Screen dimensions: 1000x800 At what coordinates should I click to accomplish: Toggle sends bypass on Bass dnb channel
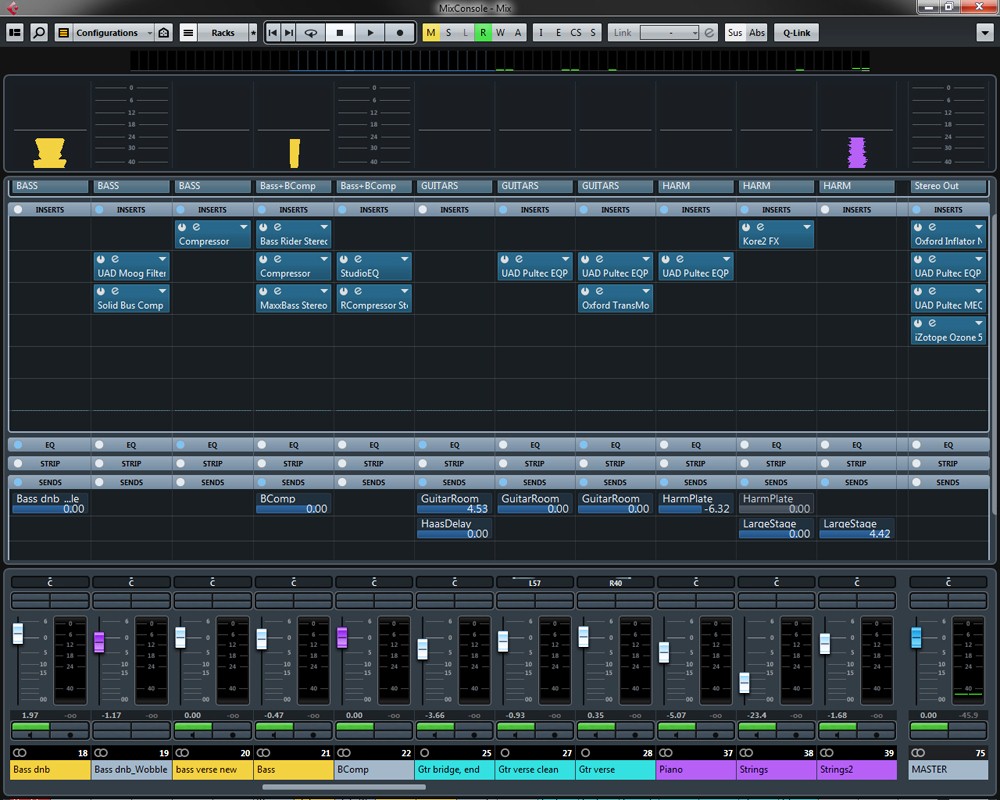point(18,482)
